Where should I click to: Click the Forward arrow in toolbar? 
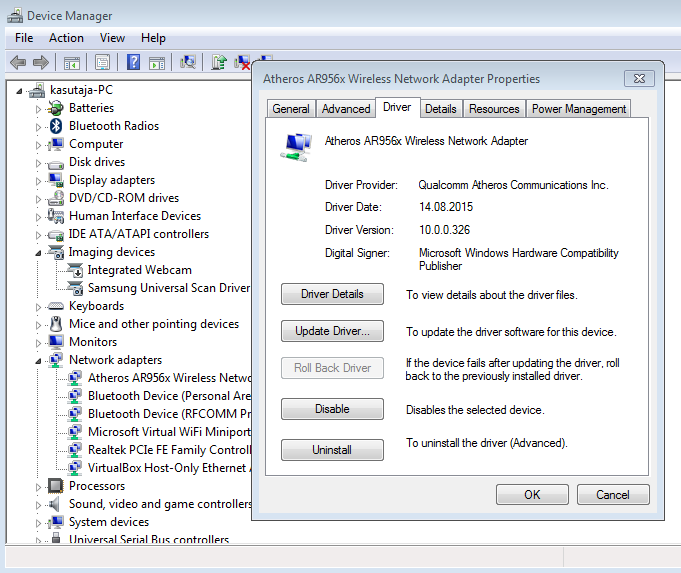[41, 63]
